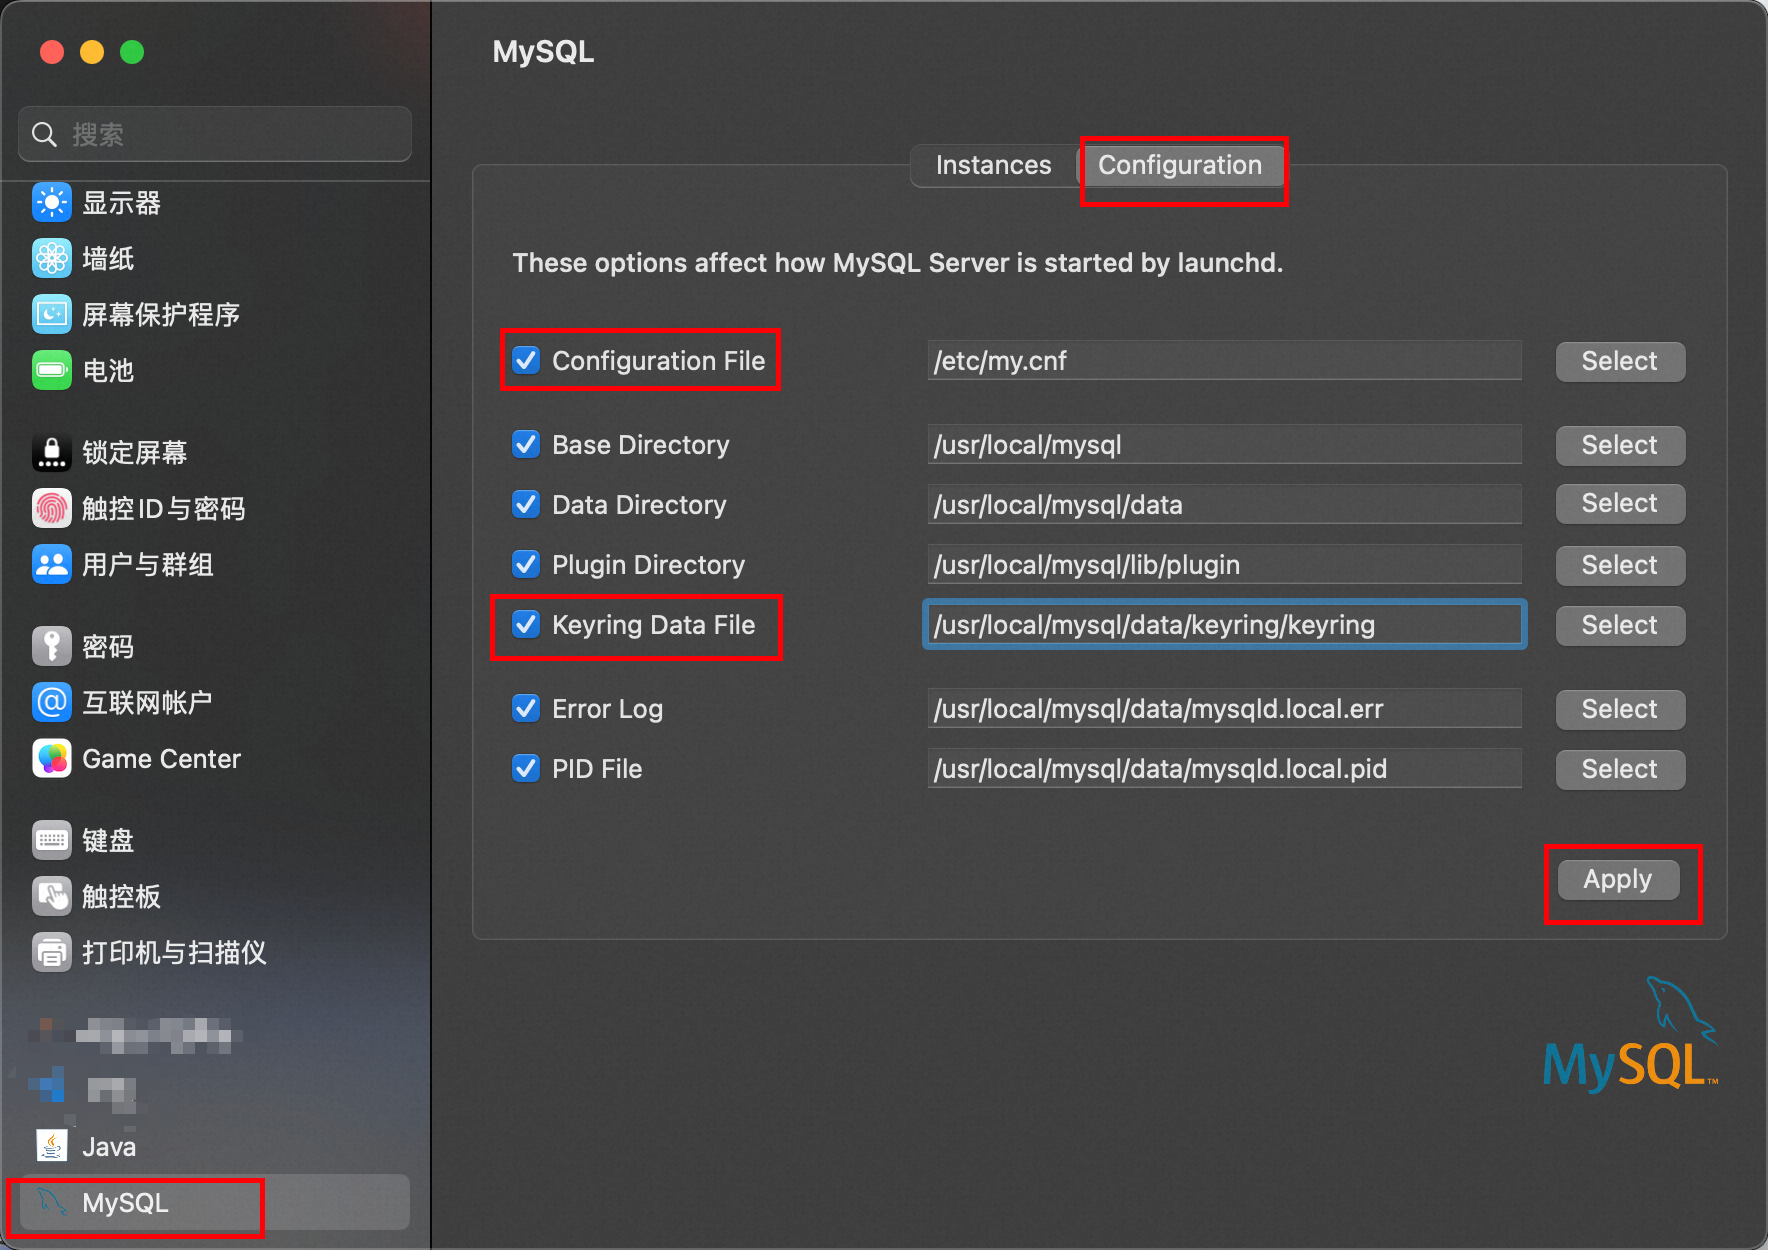Click Select for Base Directory path

coord(1620,445)
